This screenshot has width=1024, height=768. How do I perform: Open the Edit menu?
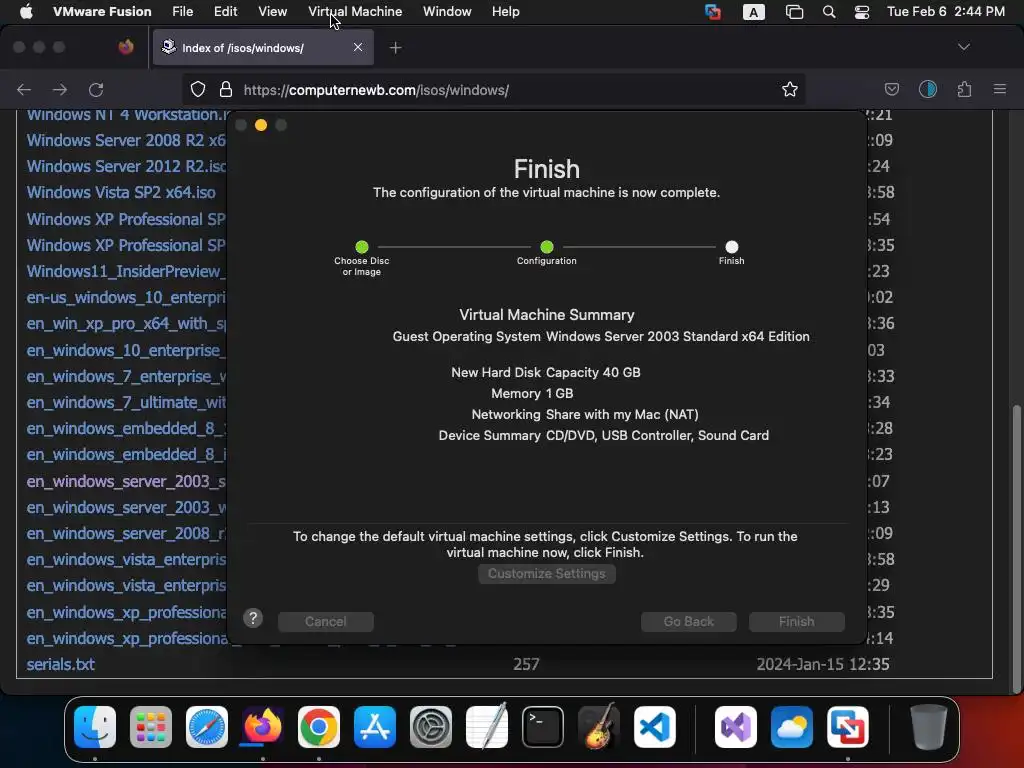click(225, 12)
